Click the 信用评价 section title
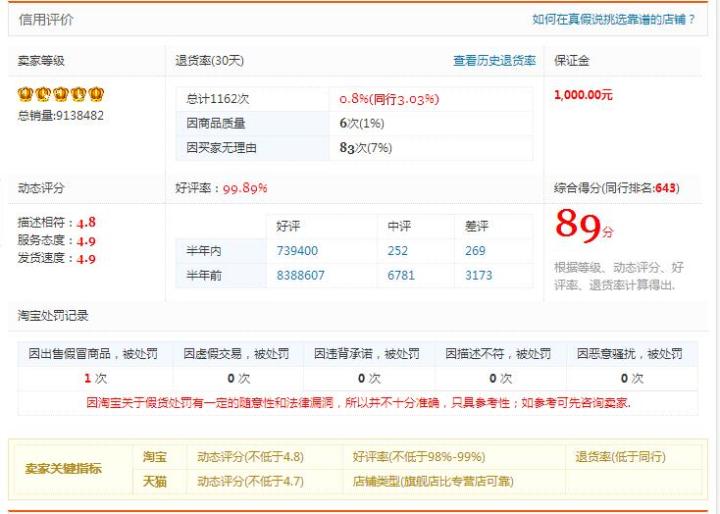This screenshot has height=514, width=720. click(46, 20)
